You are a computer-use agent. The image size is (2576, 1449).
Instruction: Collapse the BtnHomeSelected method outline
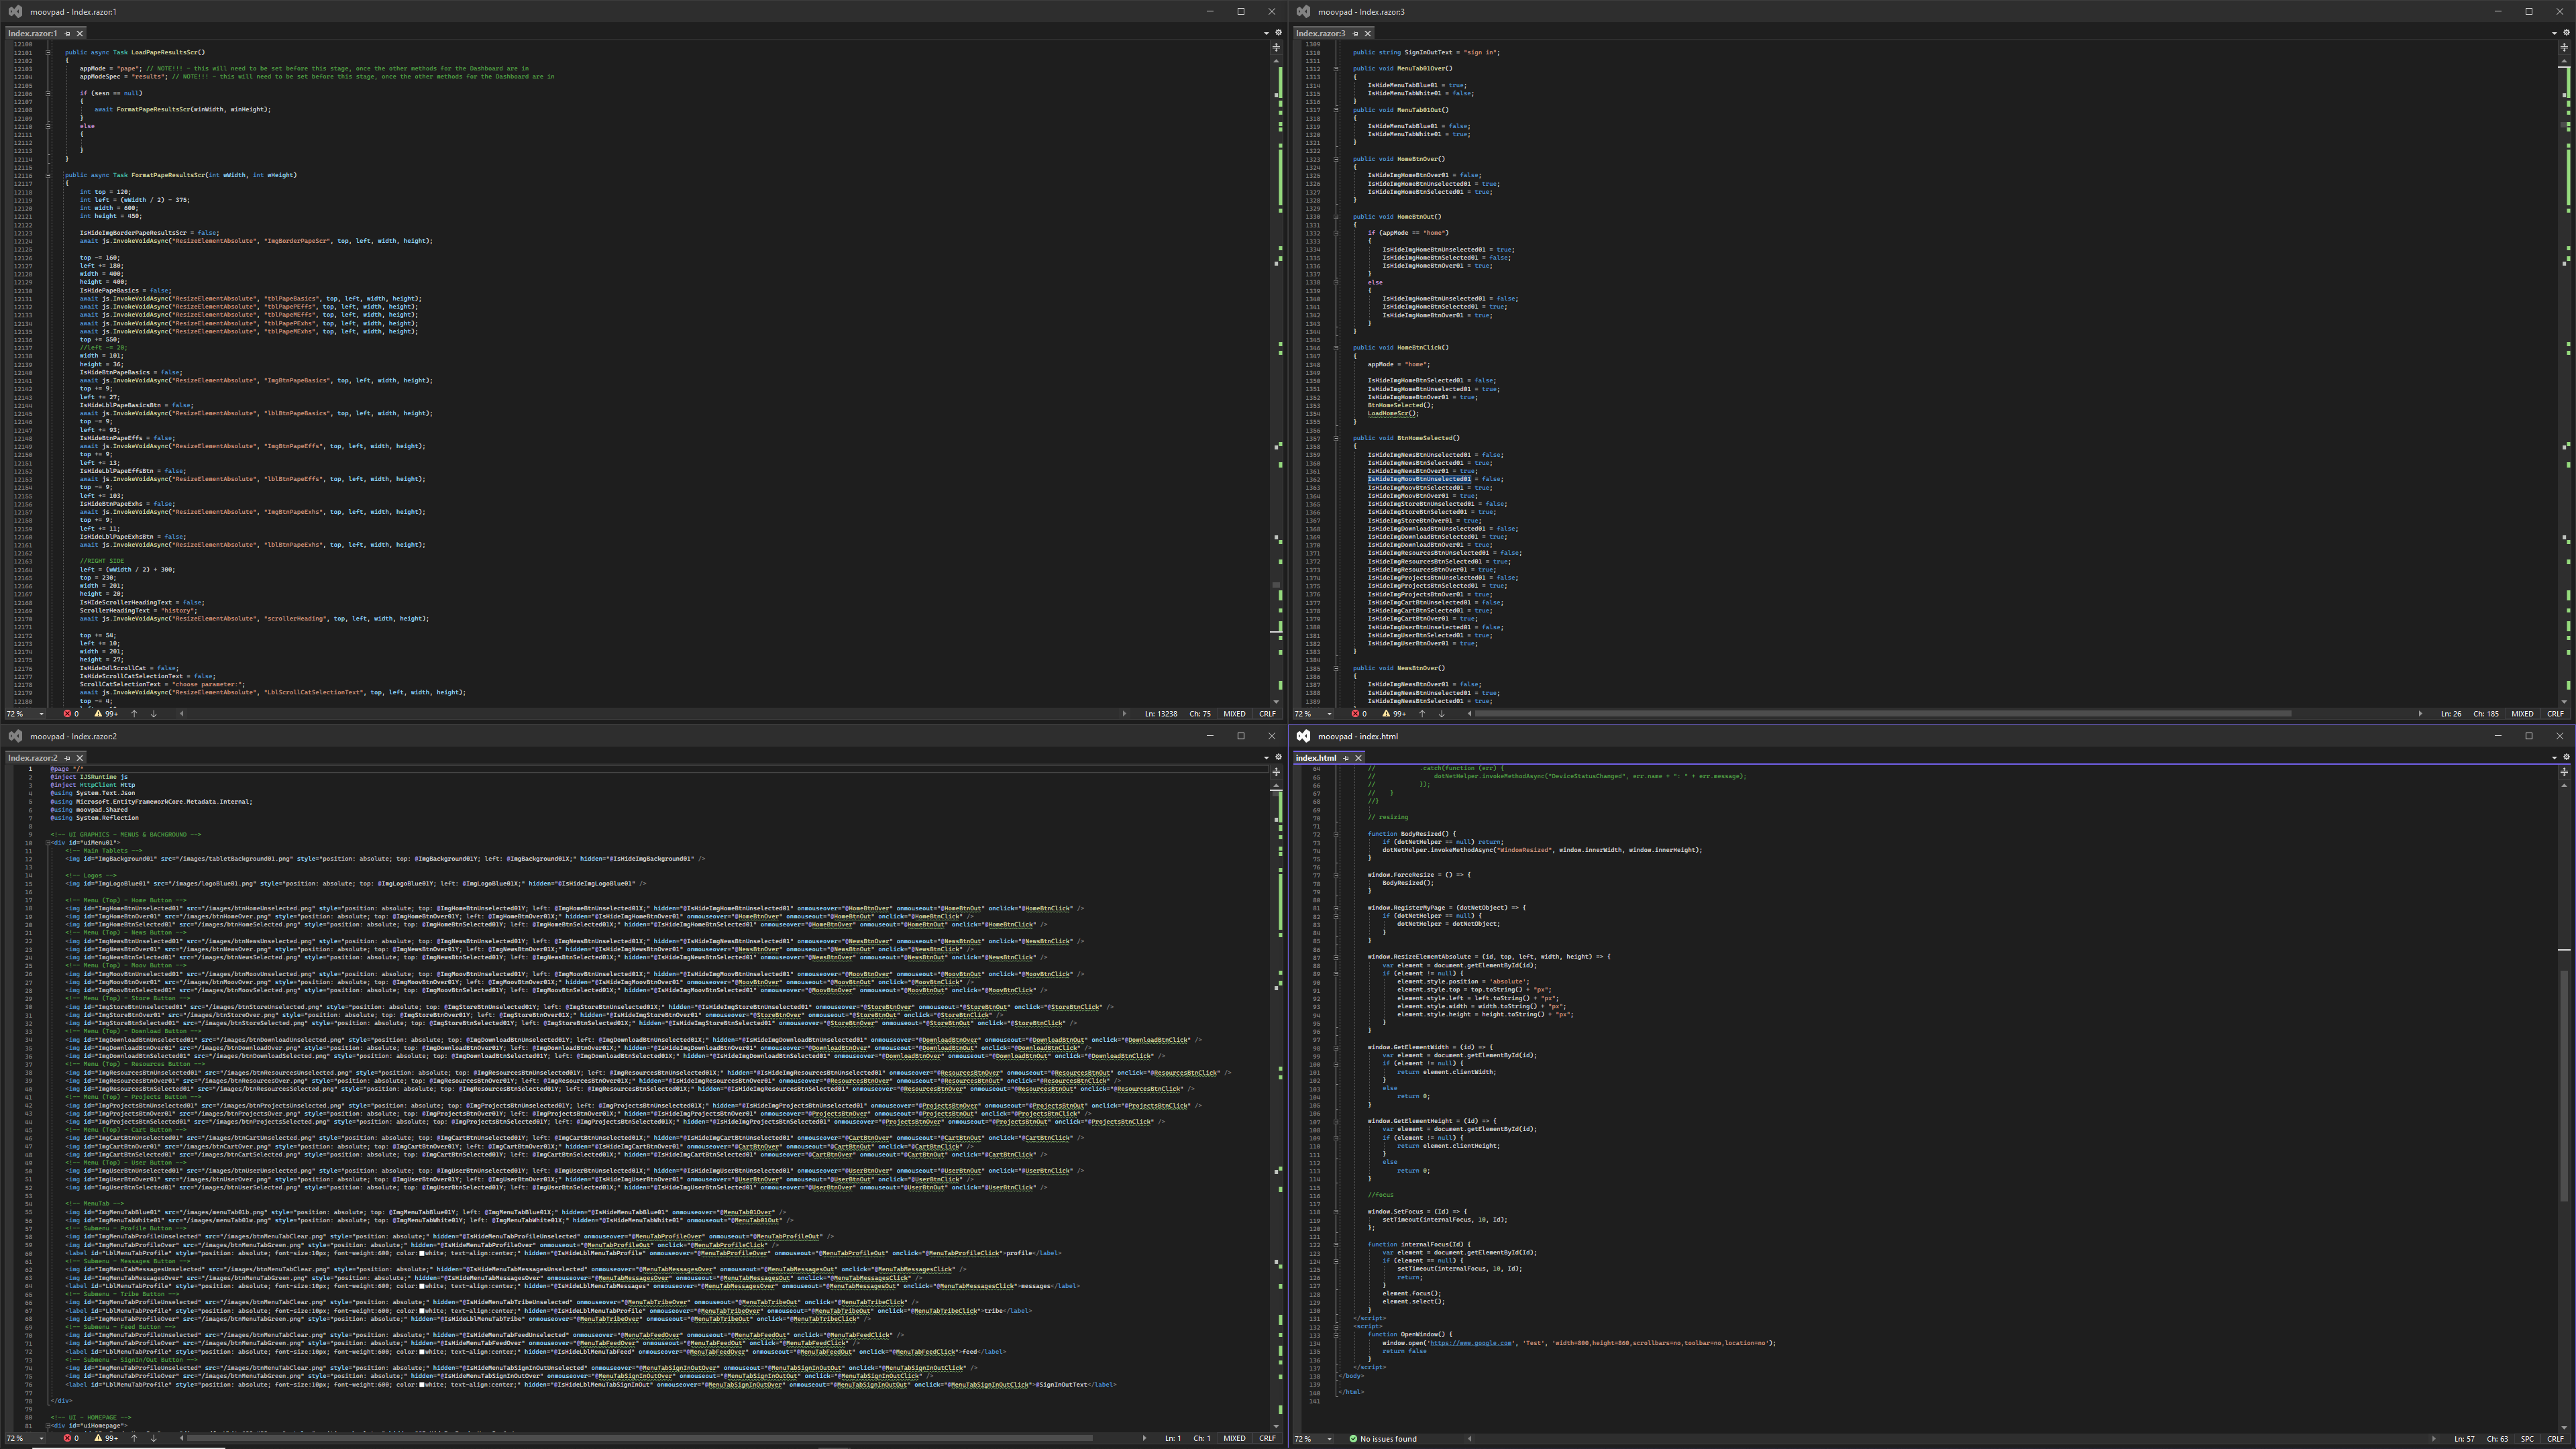pos(1336,438)
